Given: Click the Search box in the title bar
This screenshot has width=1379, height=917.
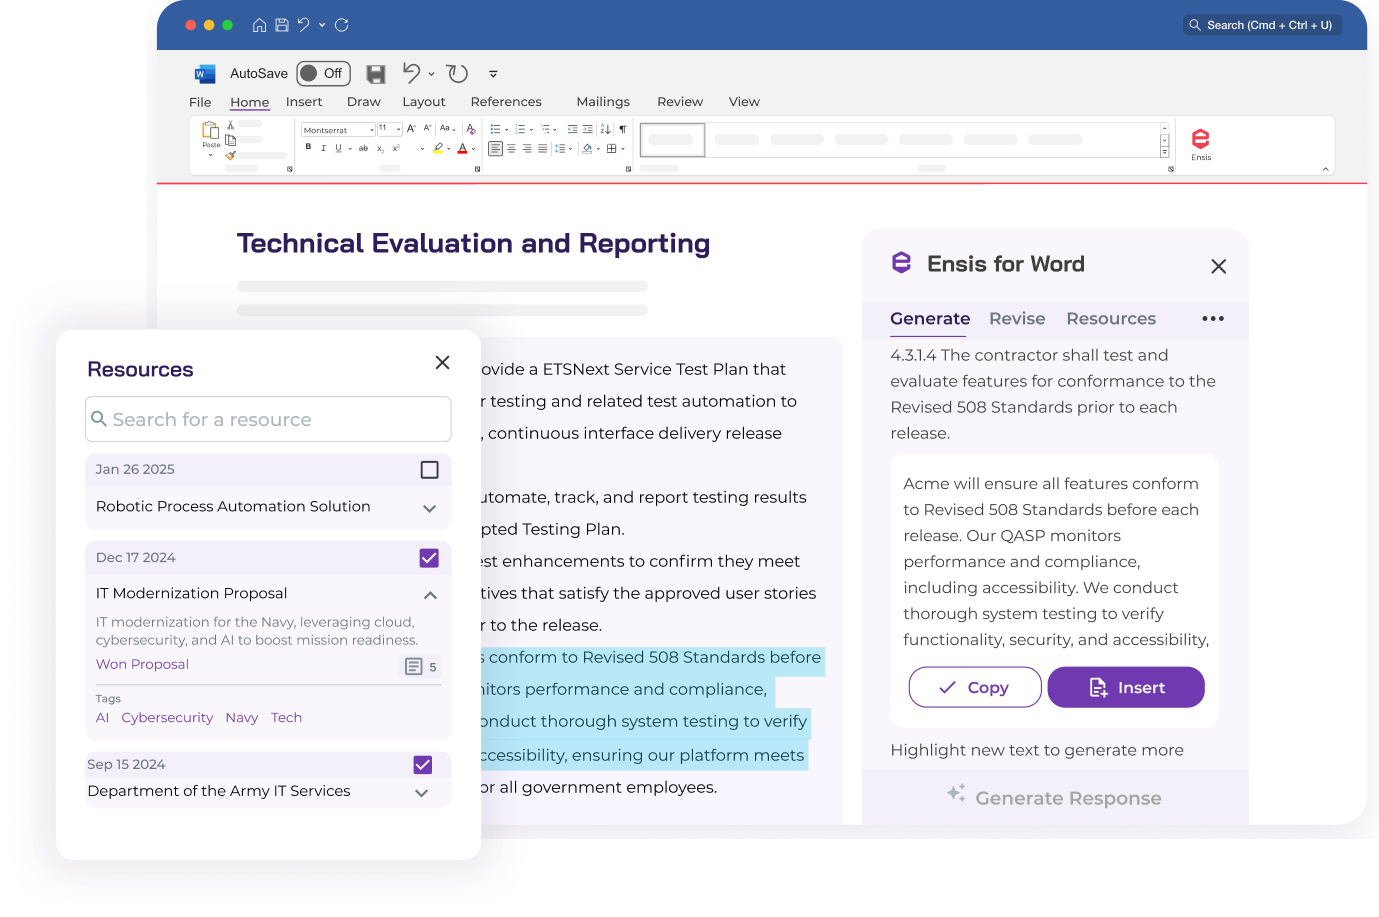Looking at the screenshot, I should 1262,25.
